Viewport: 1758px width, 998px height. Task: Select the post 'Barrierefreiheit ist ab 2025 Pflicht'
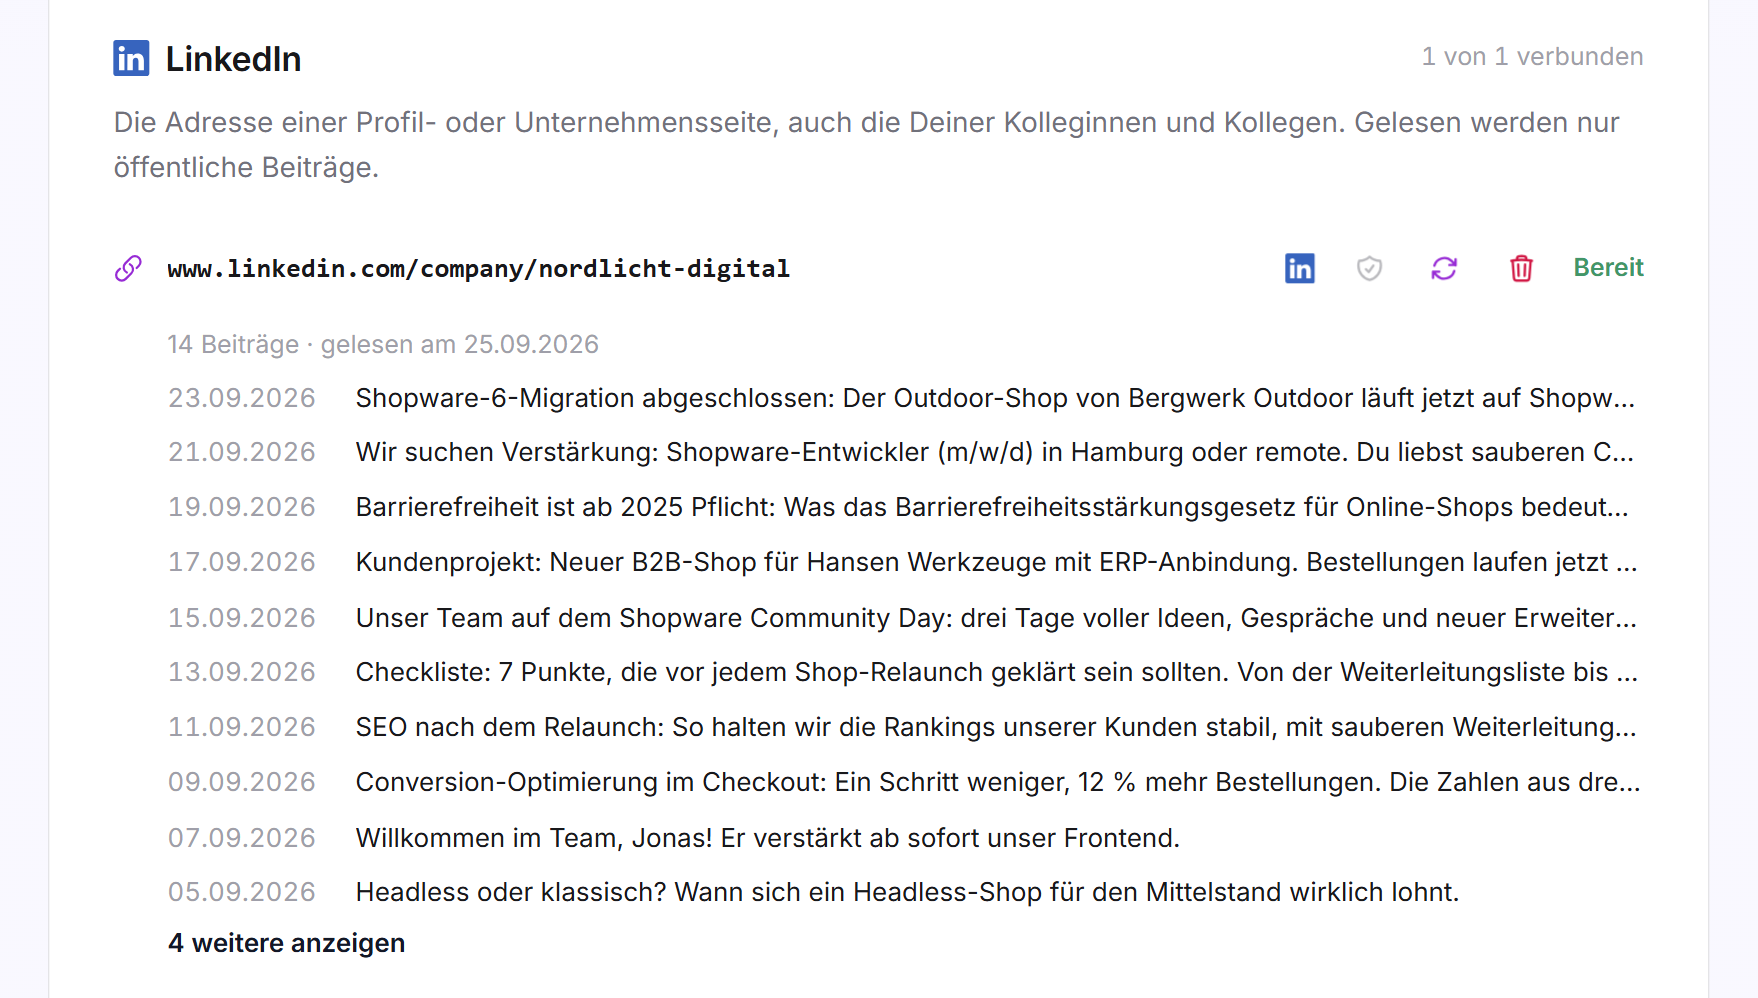992,507
